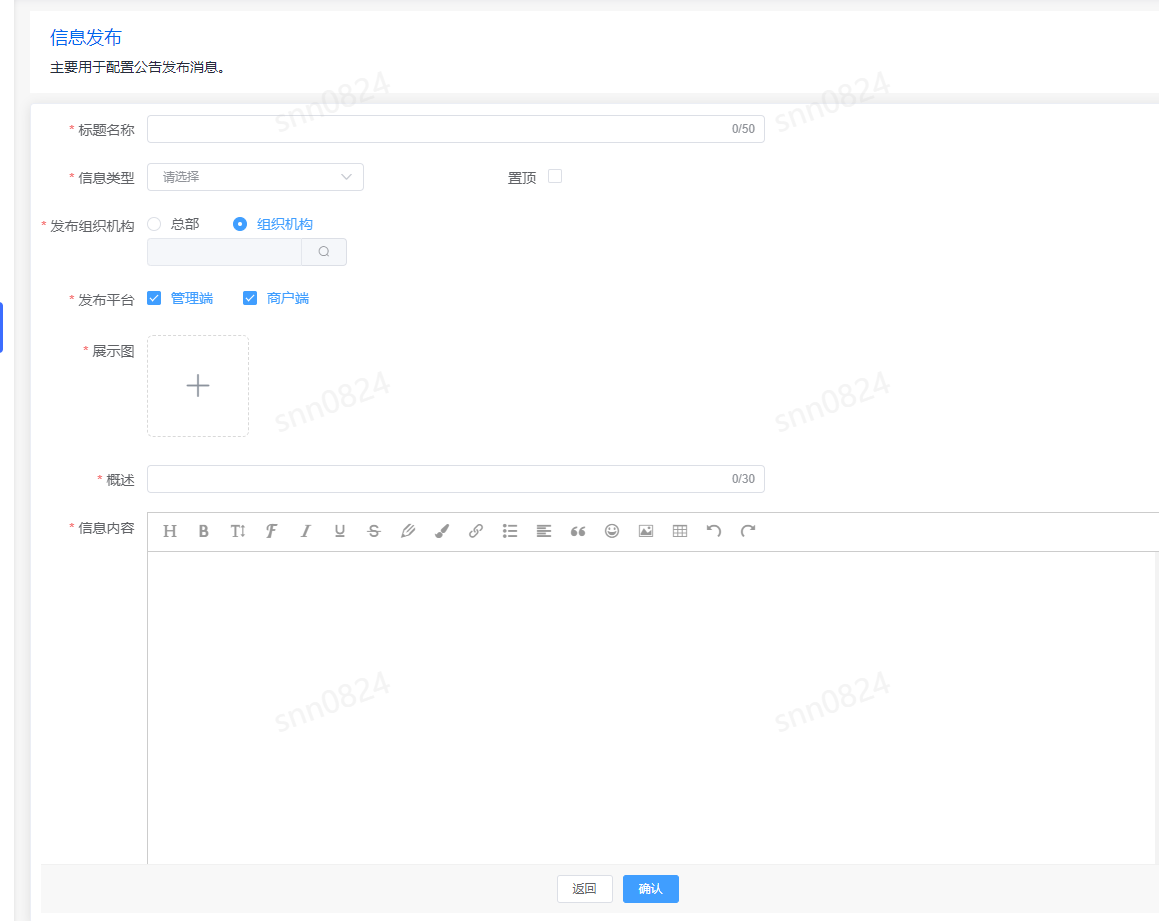
Task: Click the 信息发布 page title
Action: tap(86, 37)
